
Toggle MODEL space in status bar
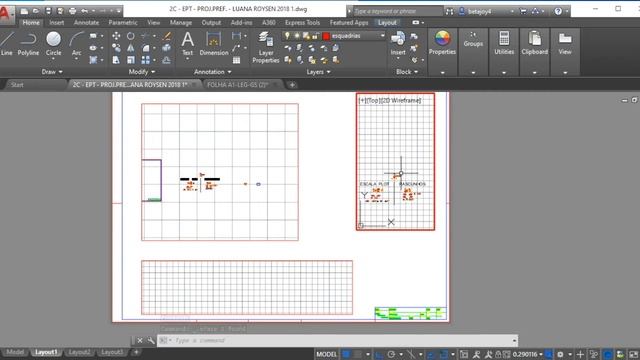click(327, 354)
